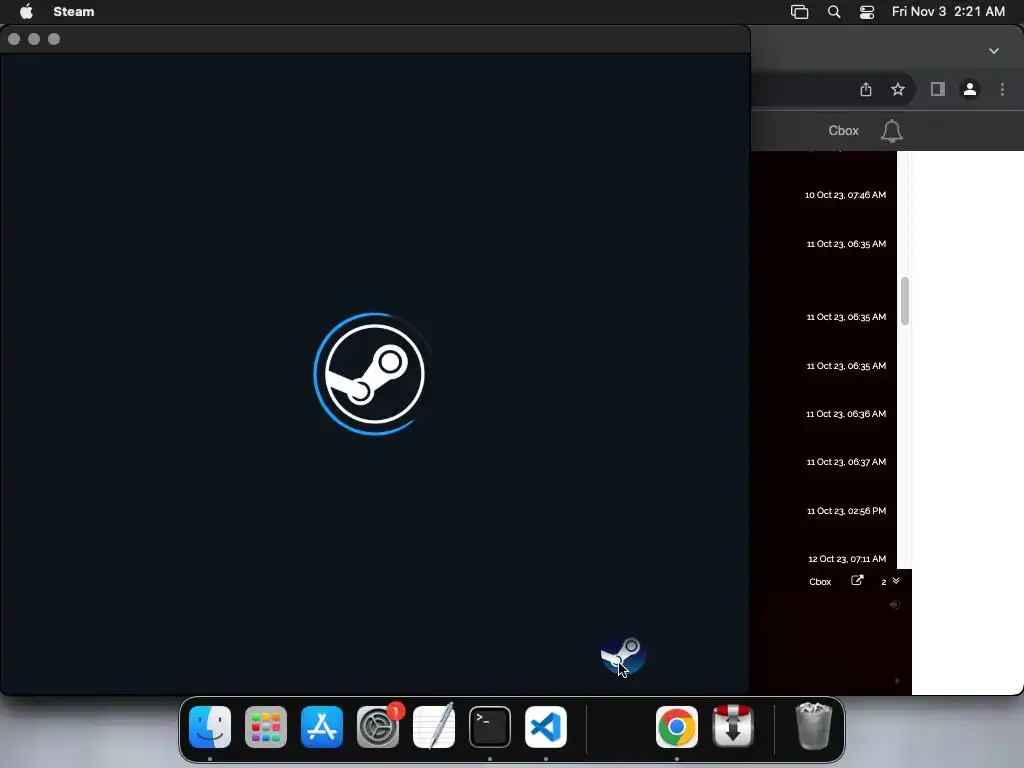Open the Apple menu
This screenshot has height=768, width=1024.
pos(26,11)
